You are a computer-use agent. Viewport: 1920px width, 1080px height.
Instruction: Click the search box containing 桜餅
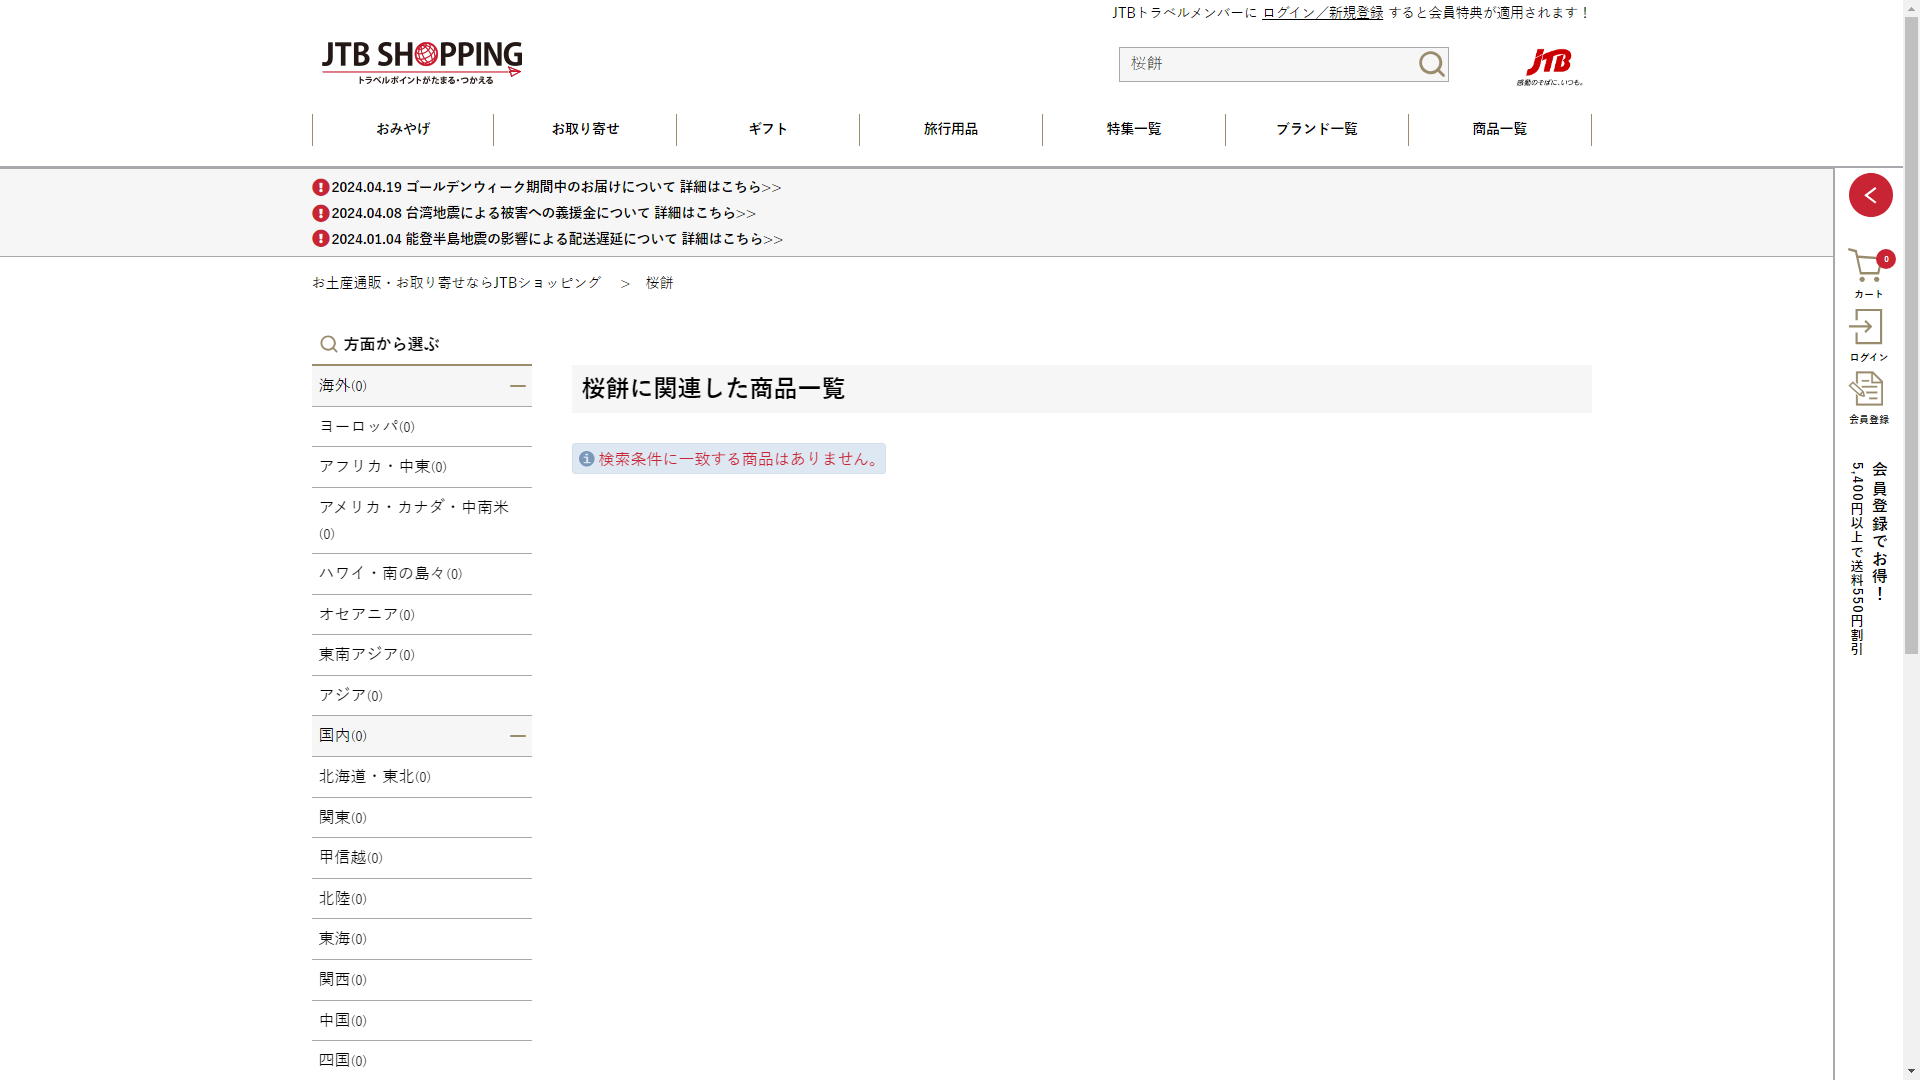point(1265,64)
